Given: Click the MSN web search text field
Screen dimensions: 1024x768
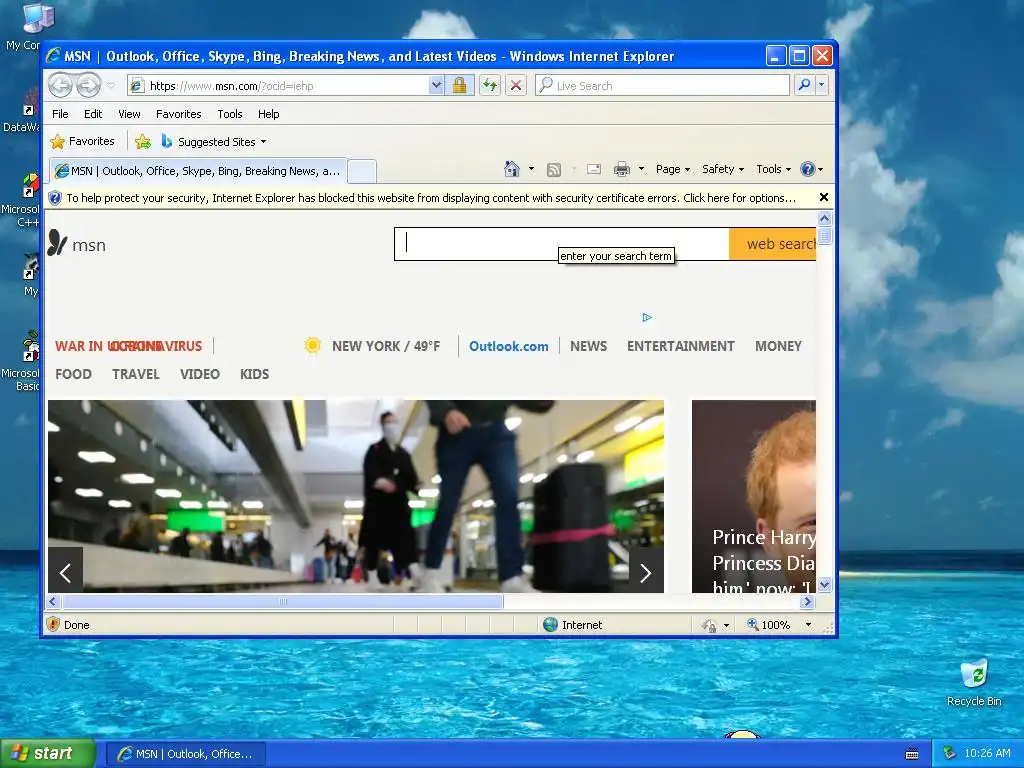Looking at the screenshot, I should click(562, 244).
